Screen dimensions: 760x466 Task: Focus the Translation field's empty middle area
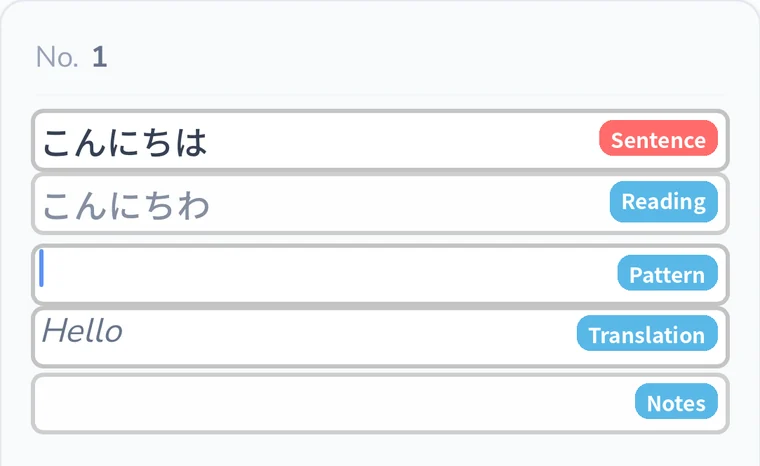(x=349, y=337)
